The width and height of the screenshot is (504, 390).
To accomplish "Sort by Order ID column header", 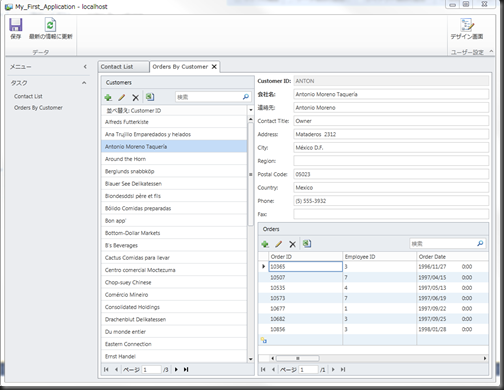I will (306, 257).
